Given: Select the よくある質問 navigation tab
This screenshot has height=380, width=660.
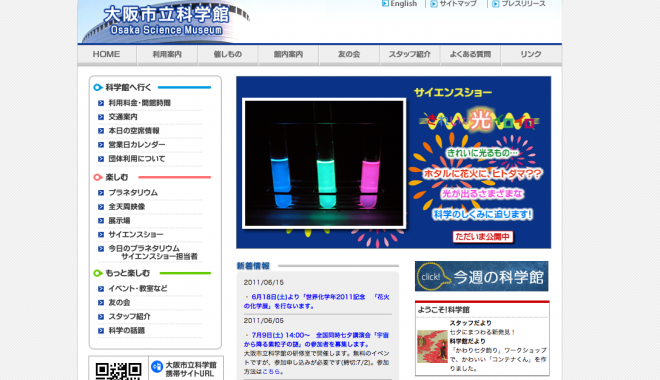Looking at the screenshot, I should click(x=470, y=55).
